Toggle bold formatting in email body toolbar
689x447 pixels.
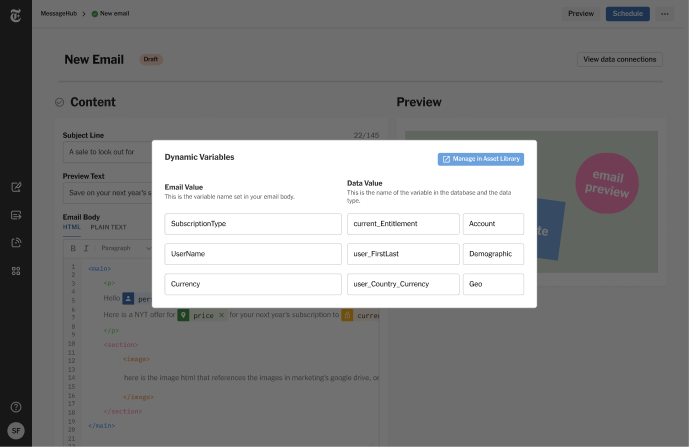(73, 248)
